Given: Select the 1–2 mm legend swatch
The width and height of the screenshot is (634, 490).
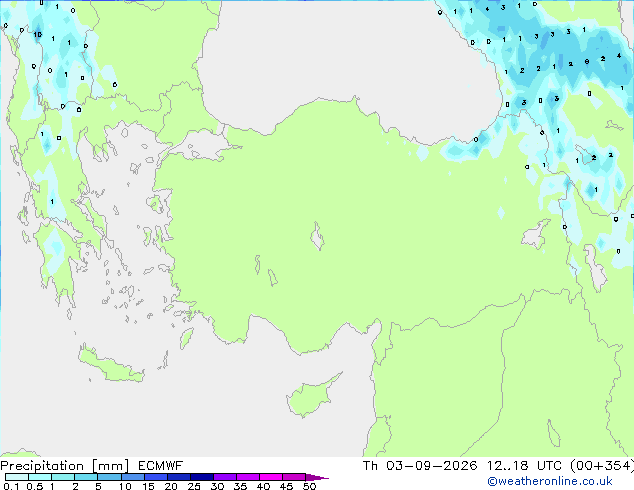Looking at the screenshot, I should (x=63, y=477).
